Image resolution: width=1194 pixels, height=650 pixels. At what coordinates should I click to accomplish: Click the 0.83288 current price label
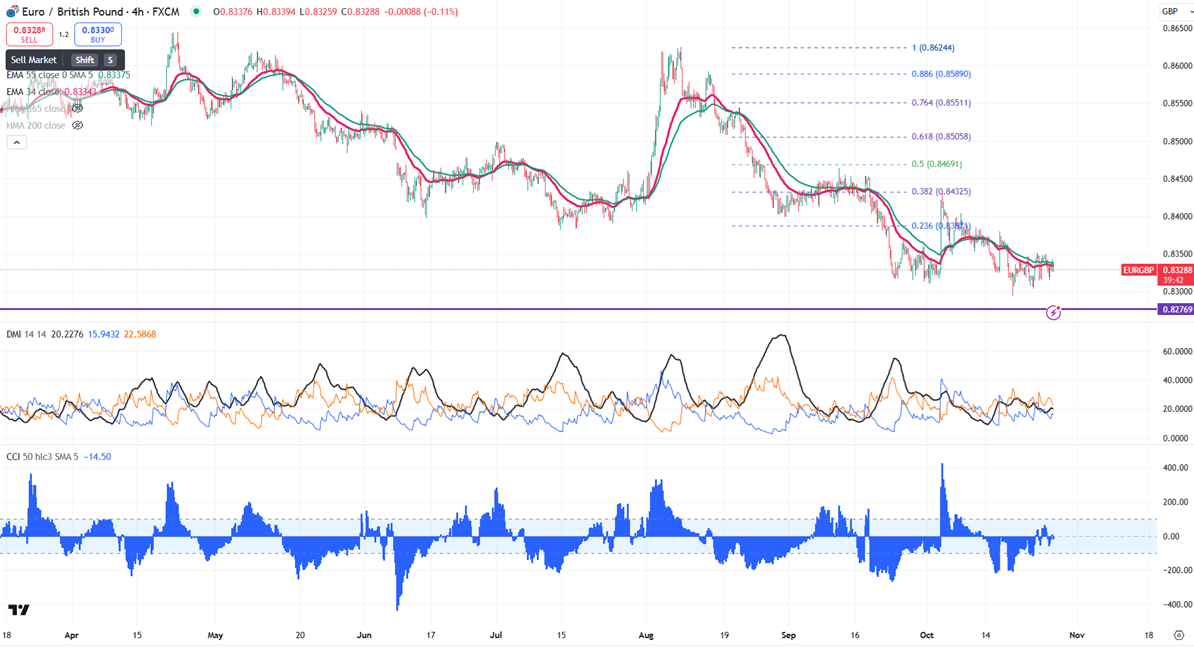1176,270
